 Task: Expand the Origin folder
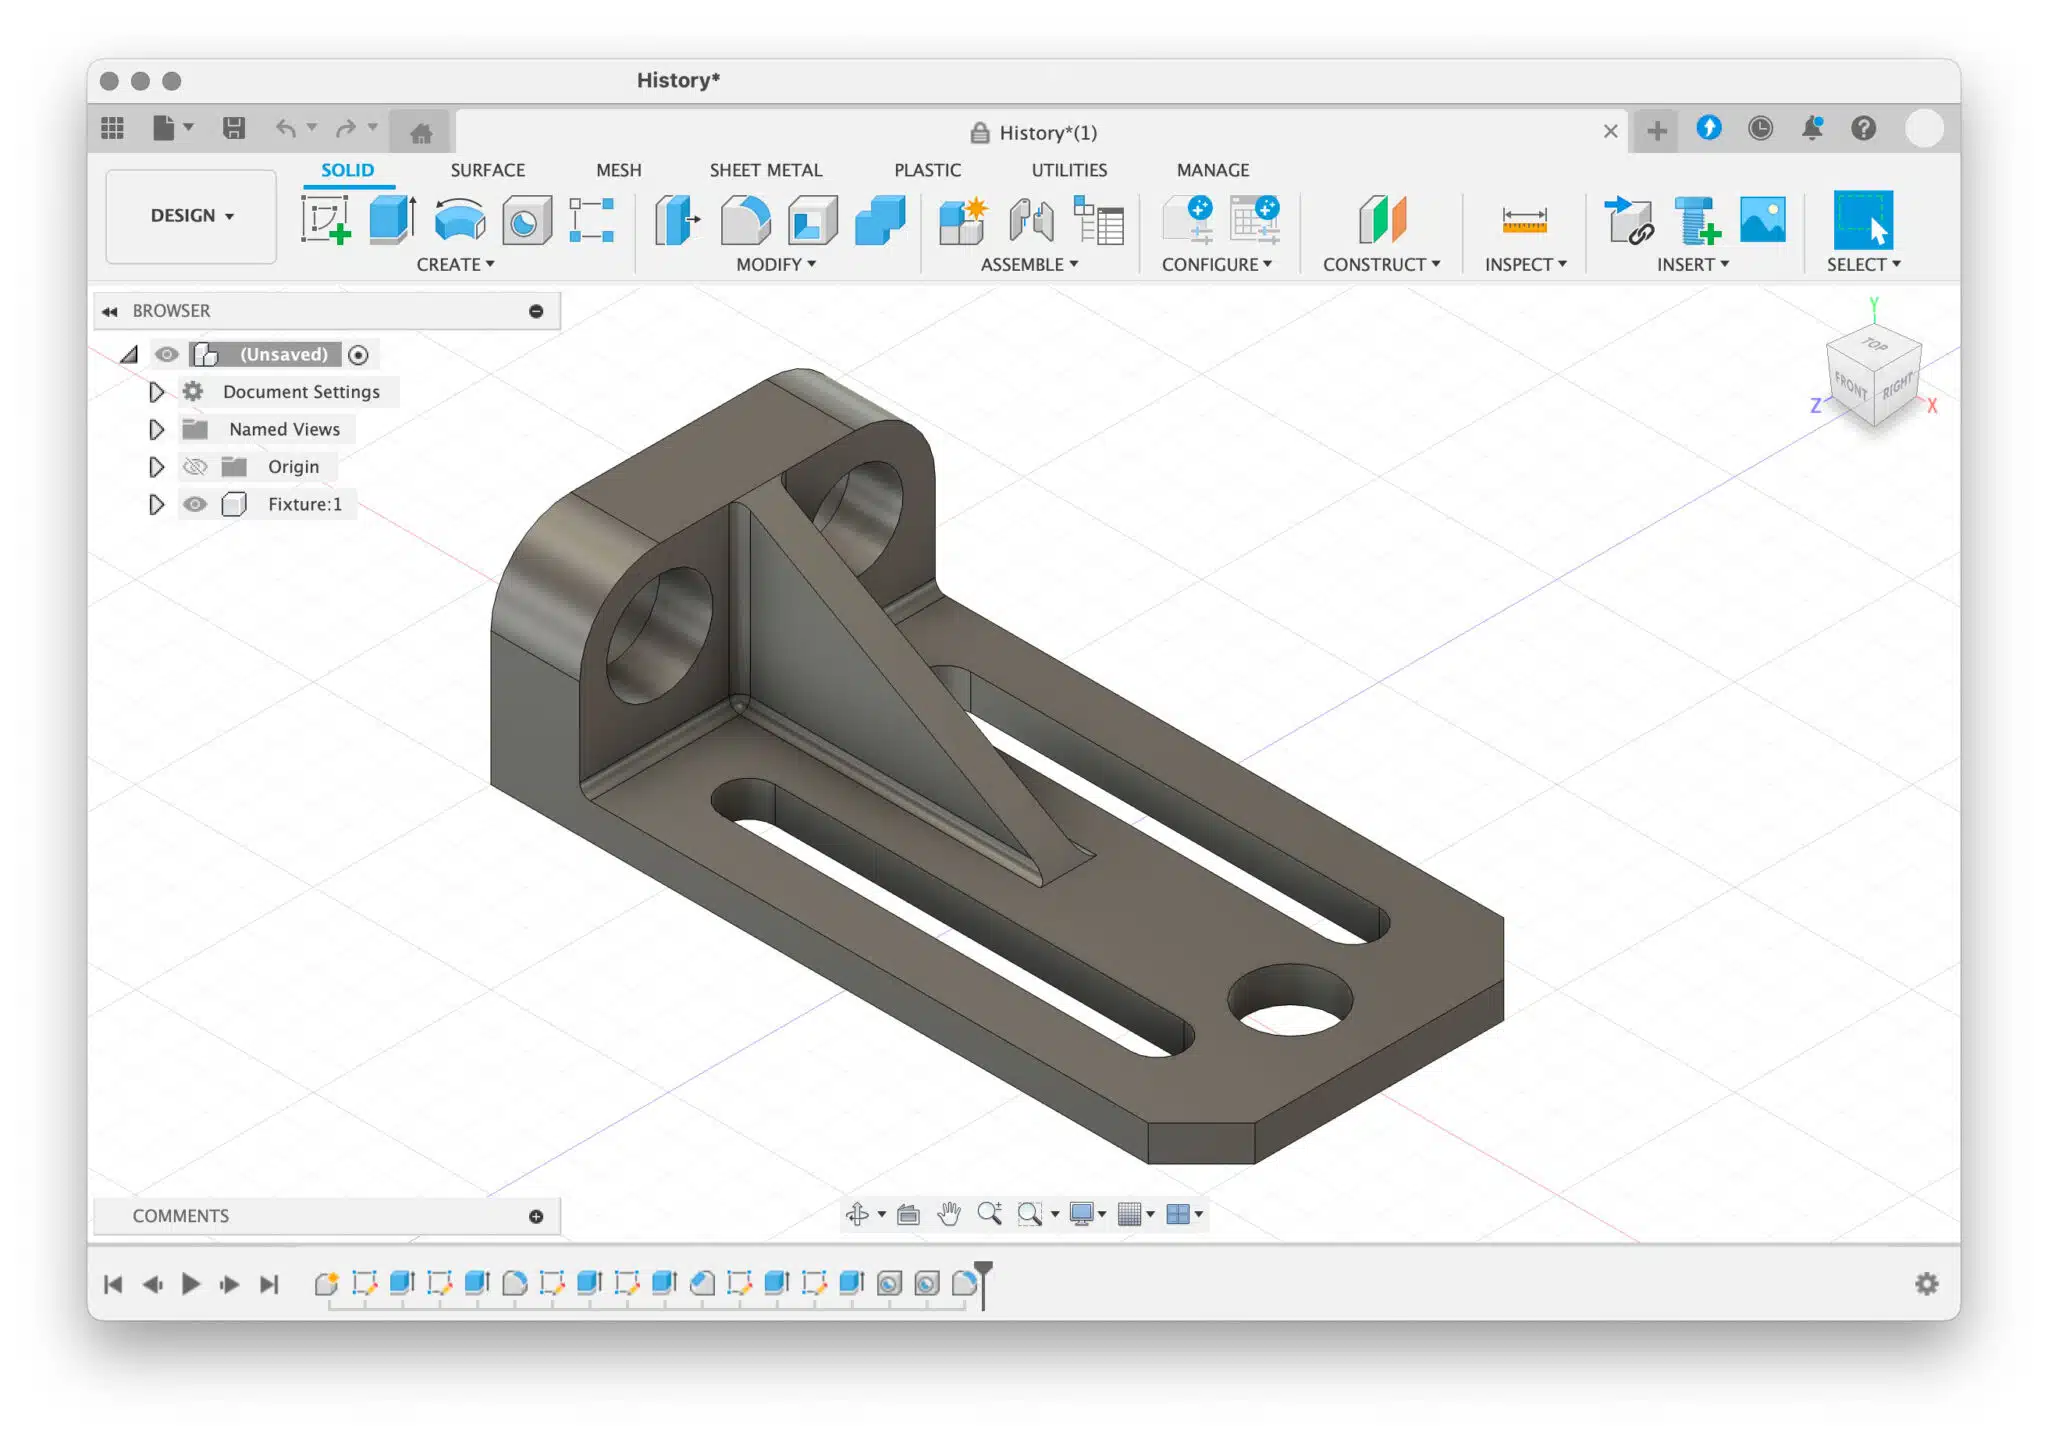click(156, 467)
